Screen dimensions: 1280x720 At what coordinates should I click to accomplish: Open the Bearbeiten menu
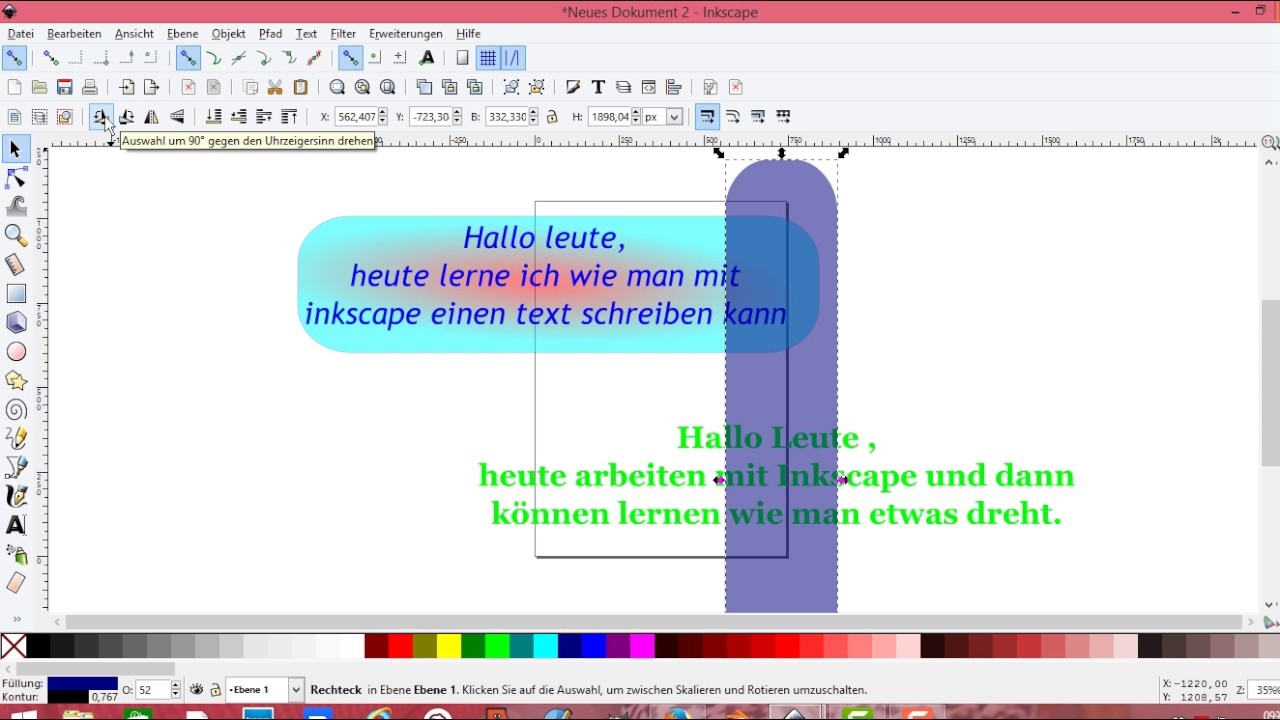(74, 34)
